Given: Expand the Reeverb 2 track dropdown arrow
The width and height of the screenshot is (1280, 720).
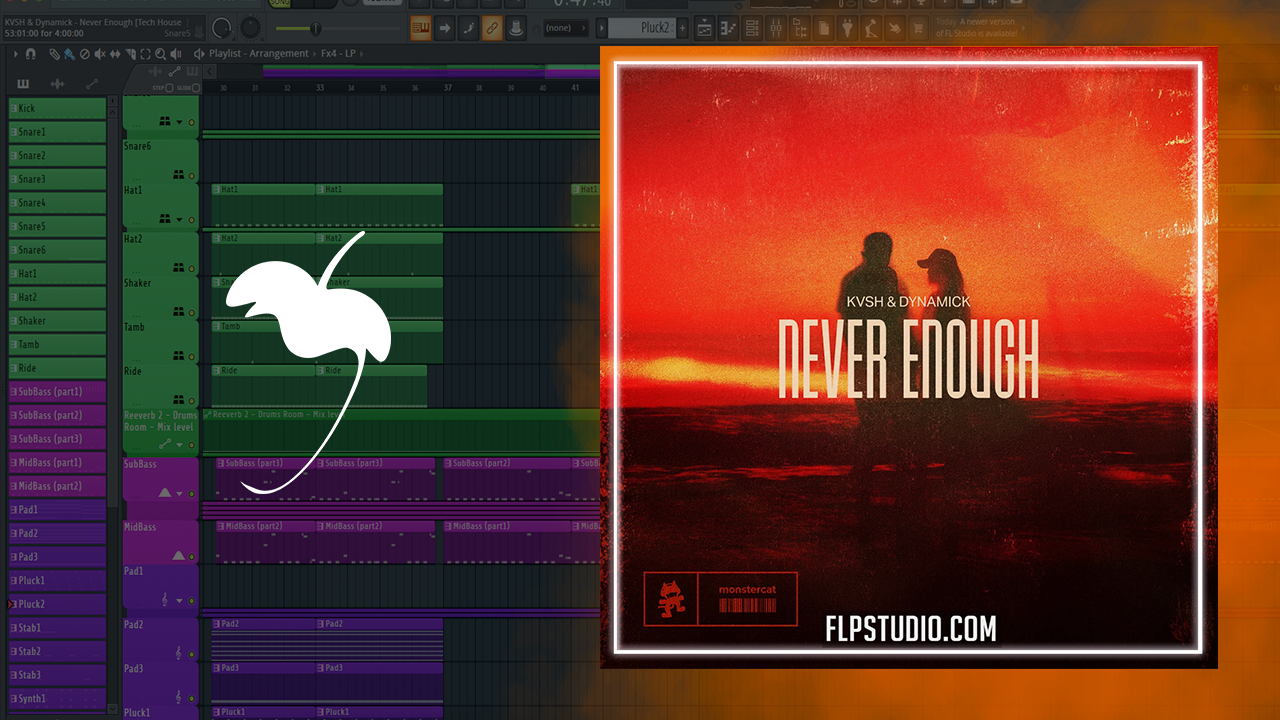Looking at the screenshot, I should [179, 444].
